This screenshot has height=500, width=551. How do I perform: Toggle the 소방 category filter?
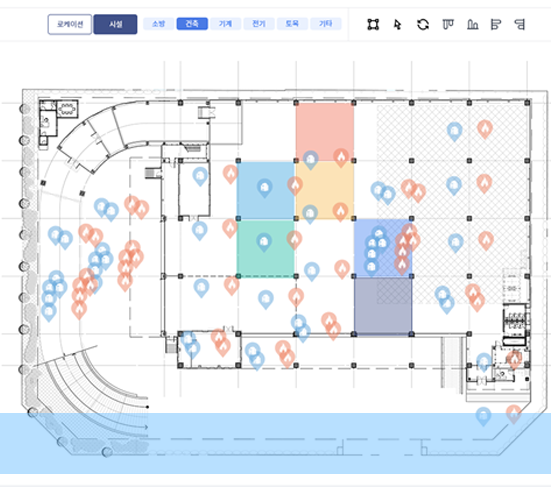click(x=158, y=24)
